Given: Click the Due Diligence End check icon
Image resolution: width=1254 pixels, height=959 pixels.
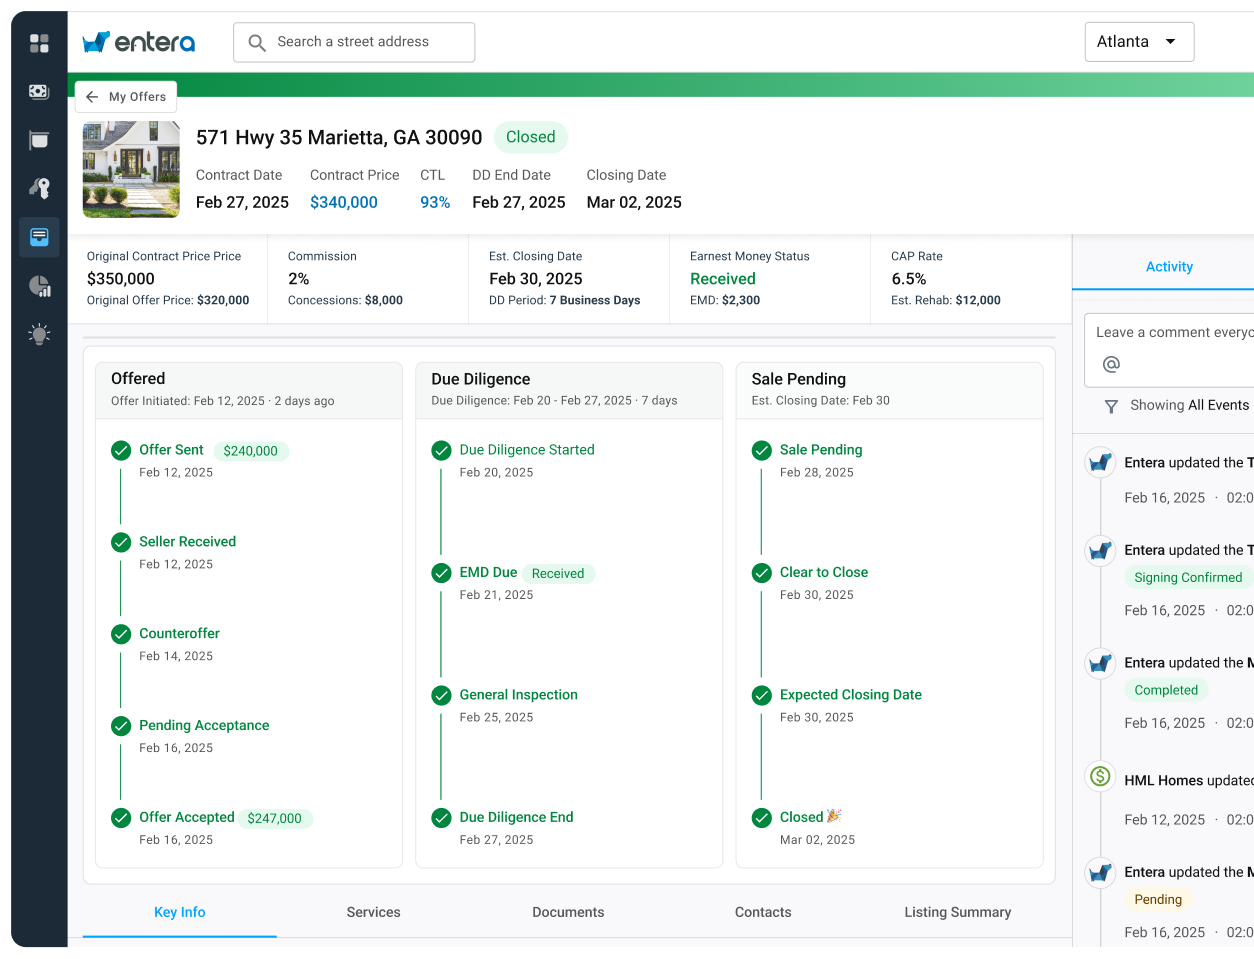Looking at the screenshot, I should click(441, 818).
